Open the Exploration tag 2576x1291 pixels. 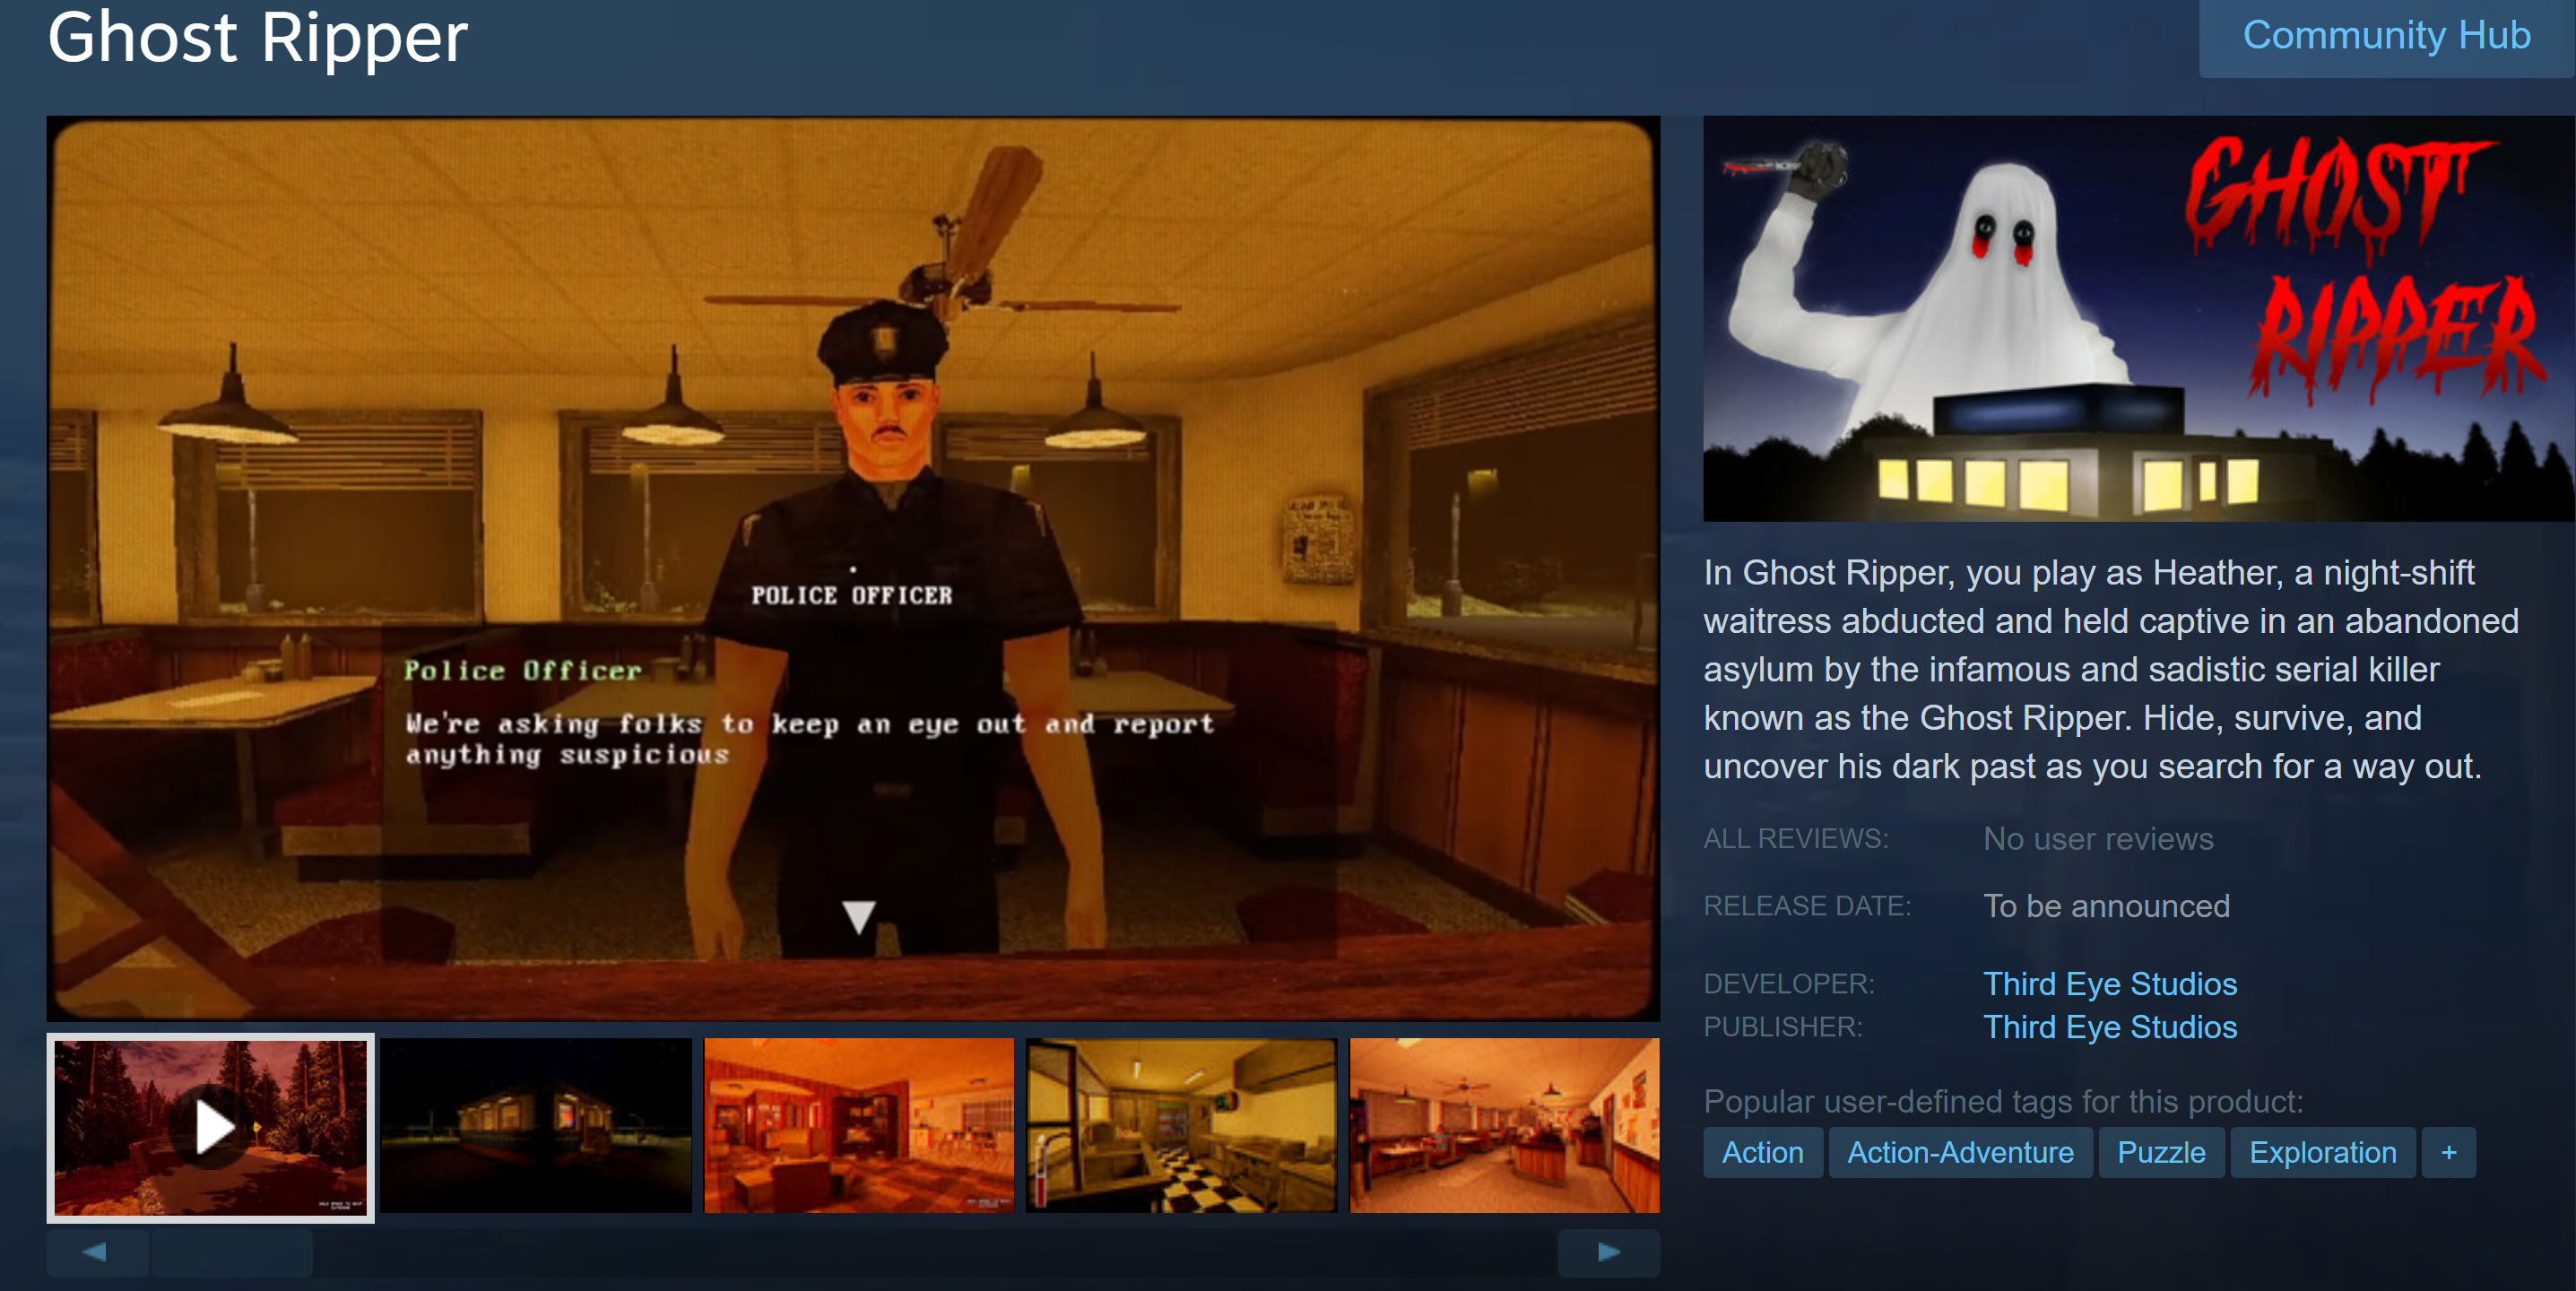click(x=2322, y=1152)
